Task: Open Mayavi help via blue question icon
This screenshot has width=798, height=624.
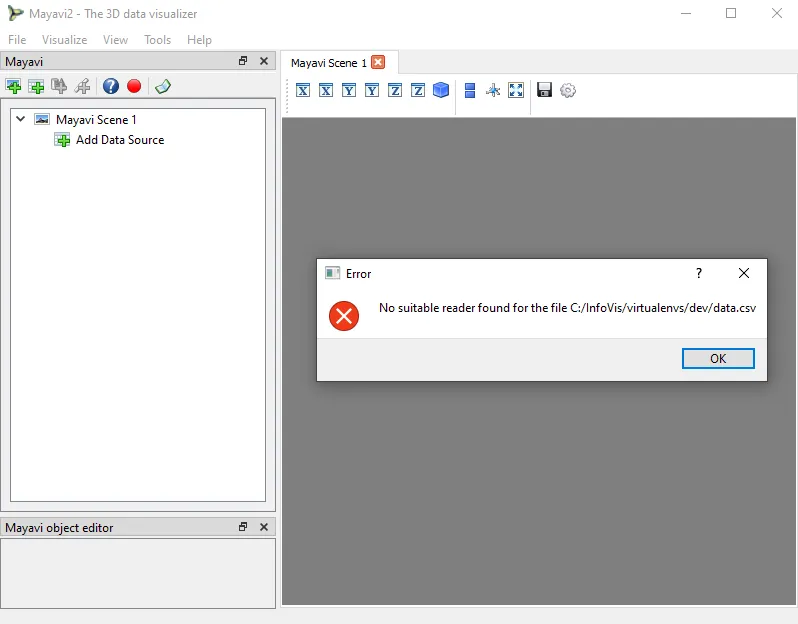Action: coord(110,86)
